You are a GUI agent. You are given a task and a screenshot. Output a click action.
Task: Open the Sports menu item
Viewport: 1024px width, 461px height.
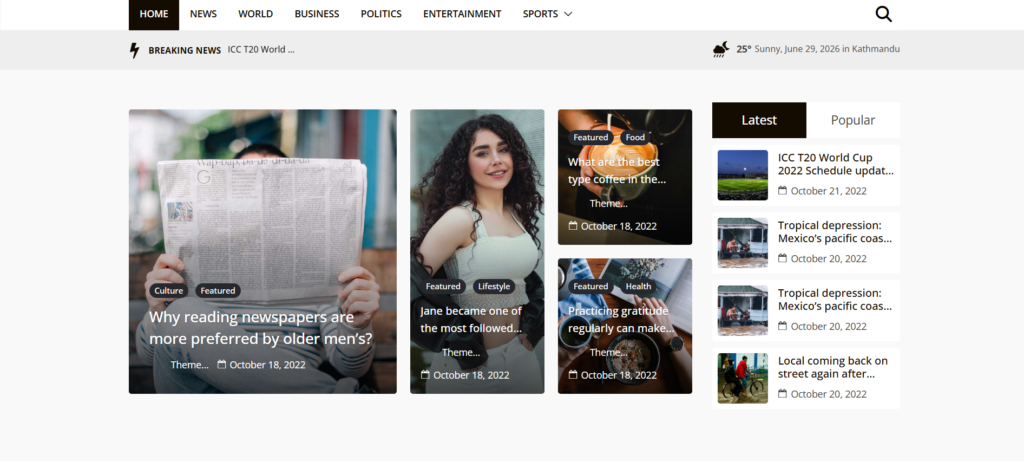pyautogui.click(x=540, y=14)
